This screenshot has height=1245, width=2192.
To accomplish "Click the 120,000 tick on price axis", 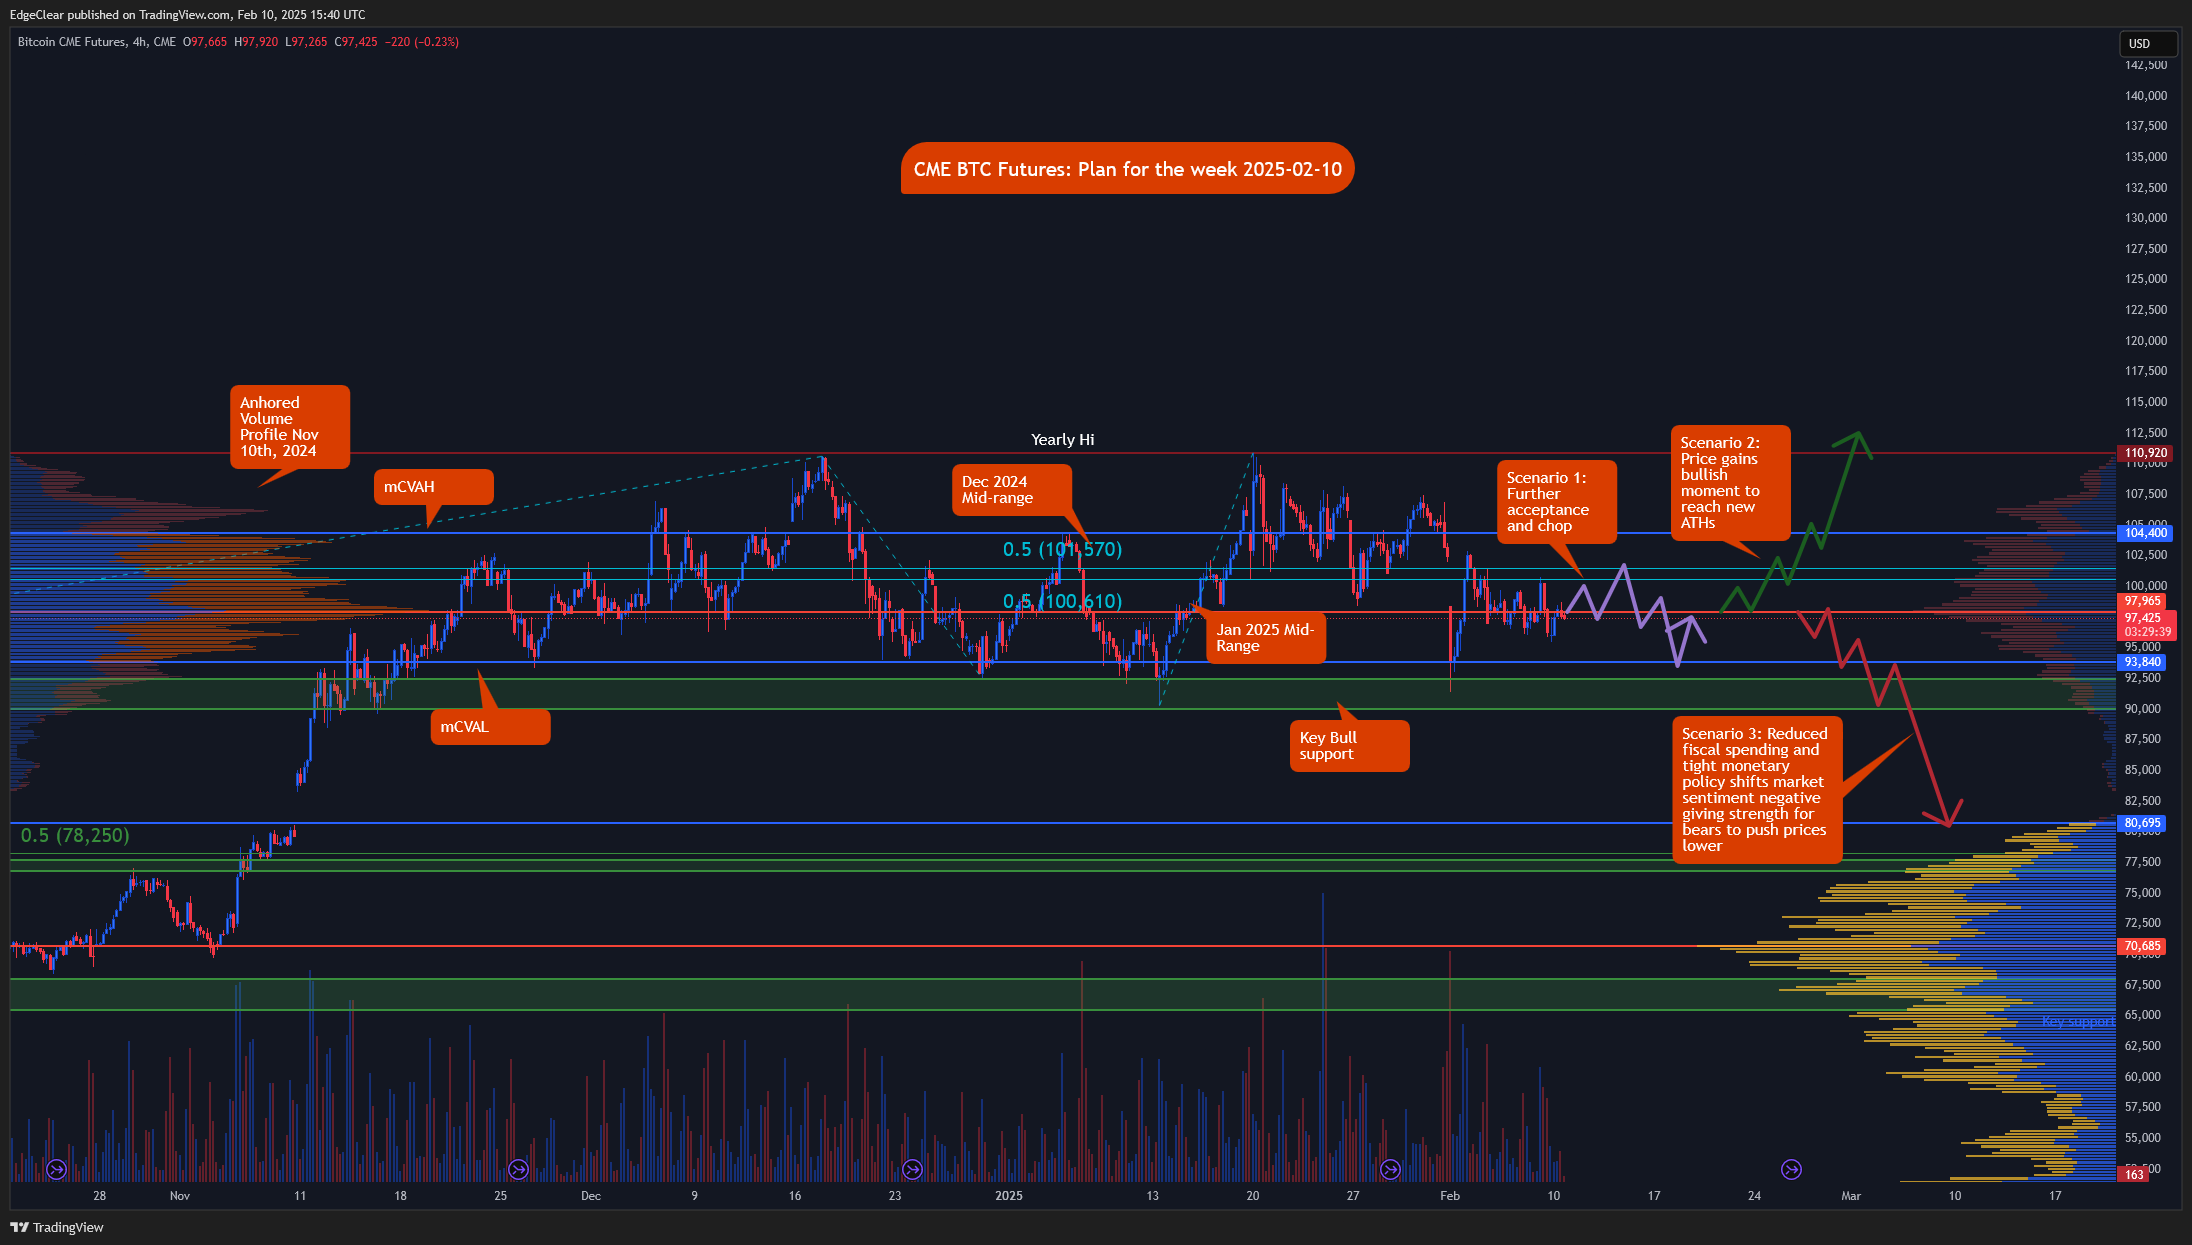I will coord(2146,341).
